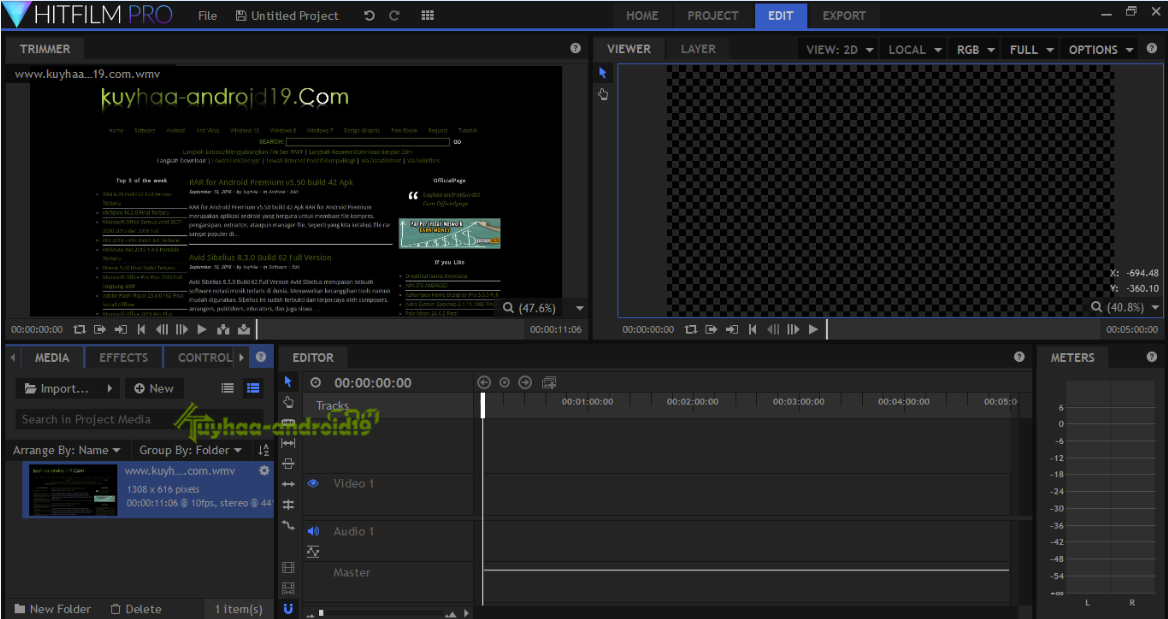1168x619 pixels.
Task: Go to previous keyframe in Editor
Action: point(484,382)
